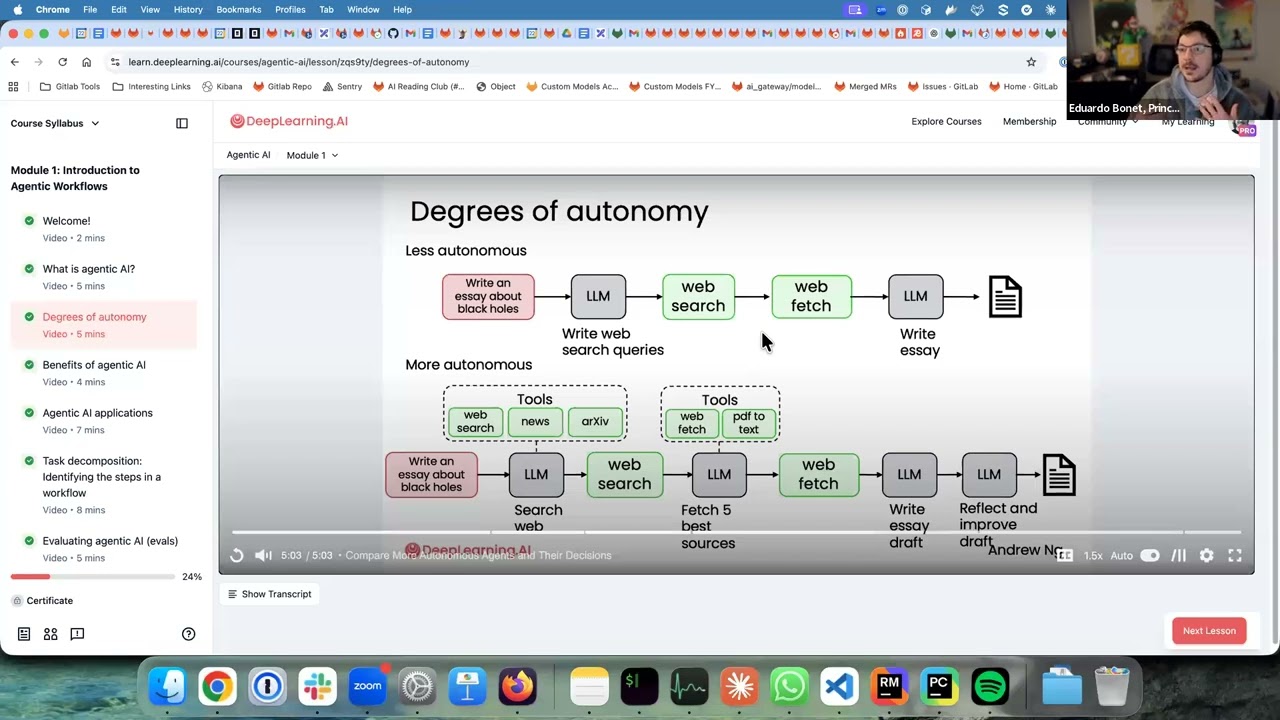This screenshot has width=1280, height=720.
Task: Open the community people icon in sidebar footer
Action: 50,634
